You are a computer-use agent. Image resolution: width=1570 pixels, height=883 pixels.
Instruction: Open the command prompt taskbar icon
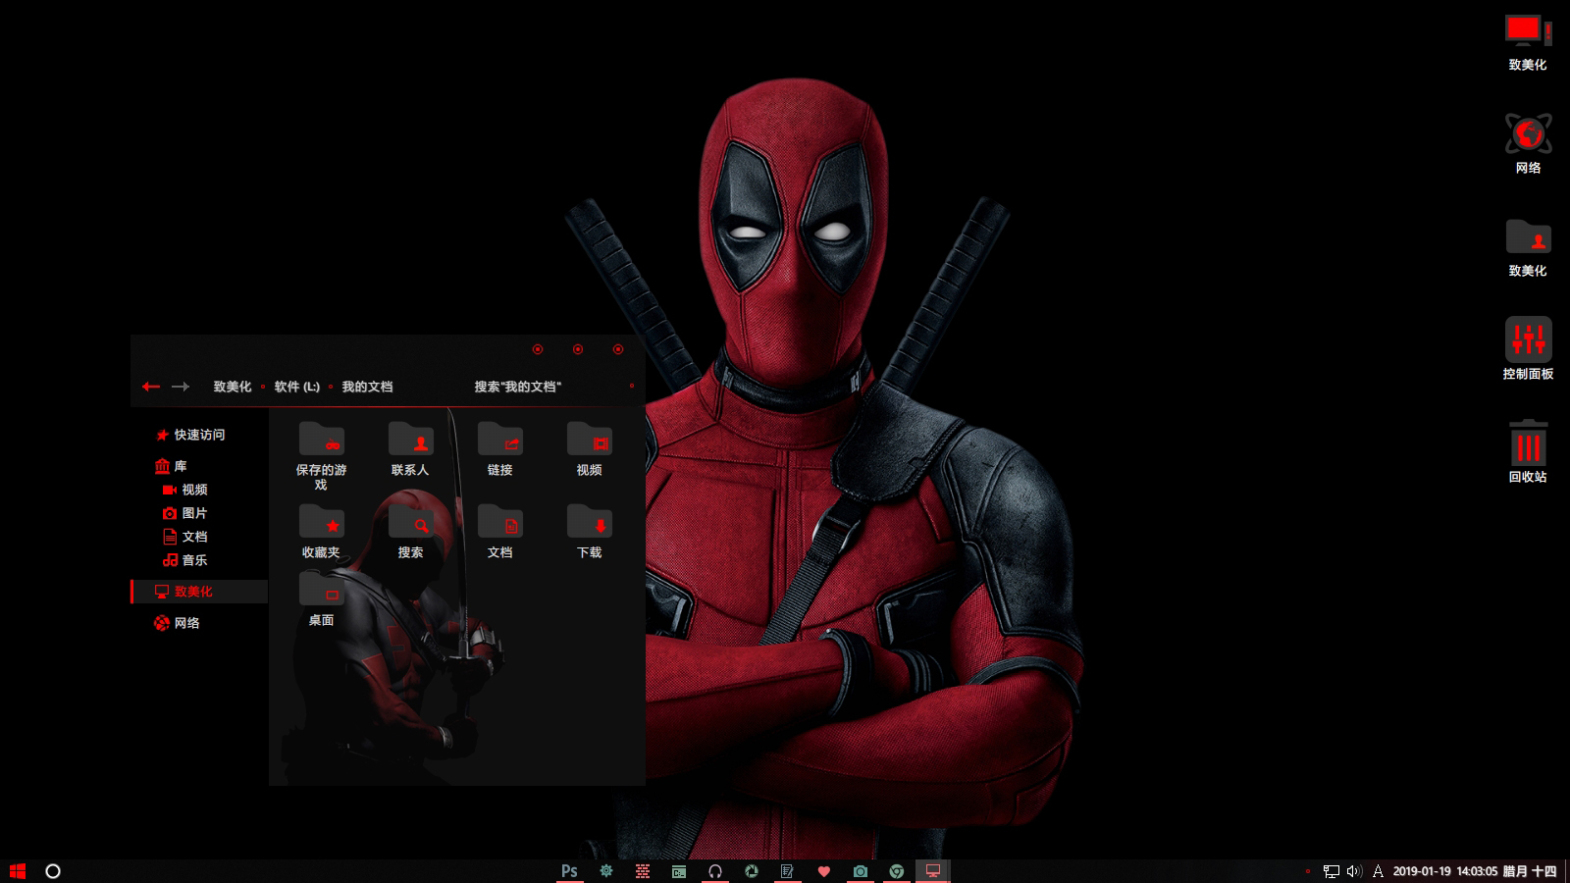[x=679, y=871]
